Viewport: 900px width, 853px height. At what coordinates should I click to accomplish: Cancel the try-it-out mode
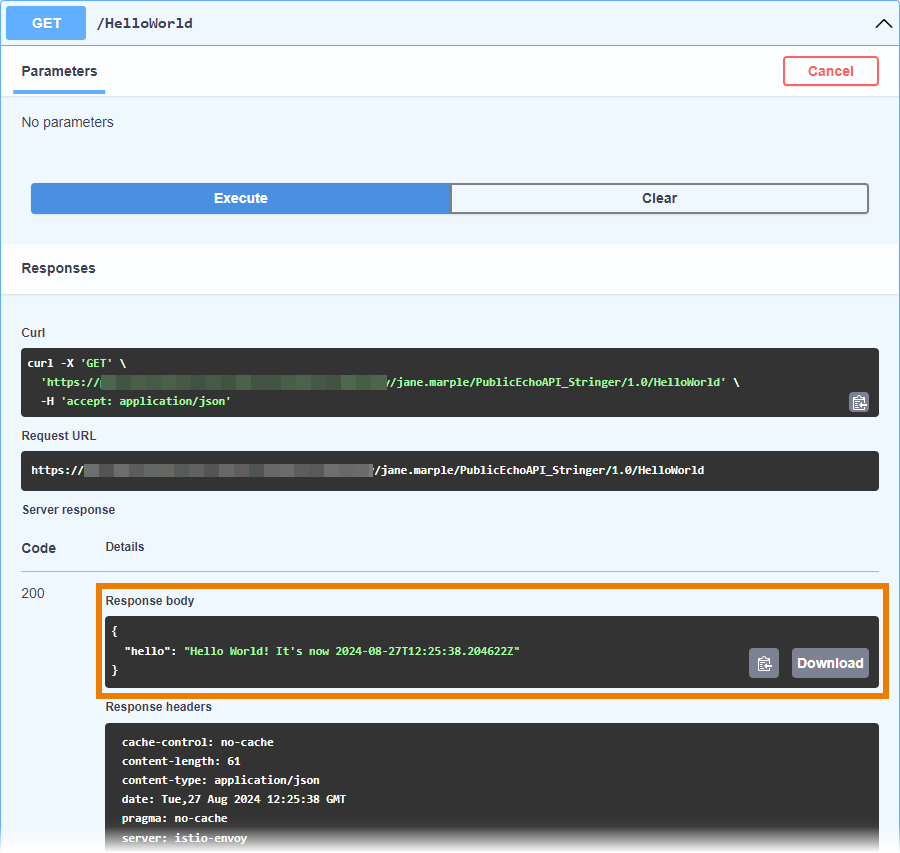click(x=830, y=71)
